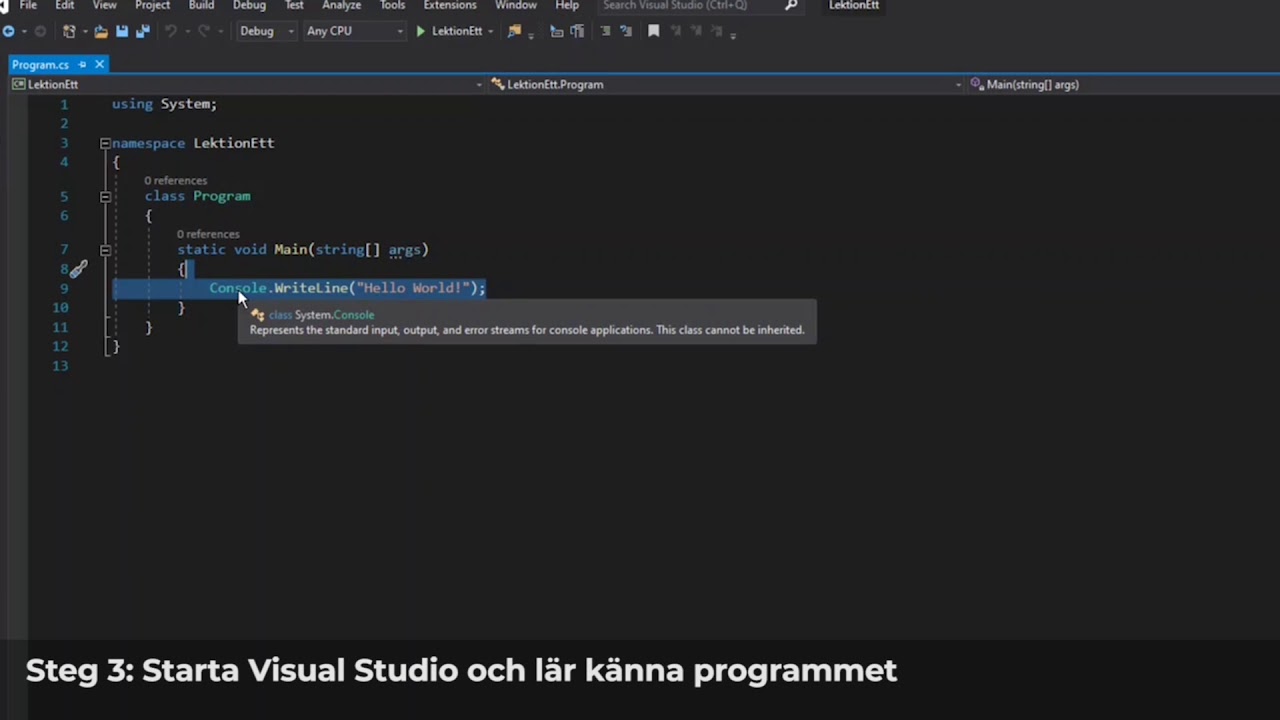This screenshot has height=720, width=1280.
Task: Open the LektionEtt.Program type navigation dropdown
Action: (x=726, y=84)
